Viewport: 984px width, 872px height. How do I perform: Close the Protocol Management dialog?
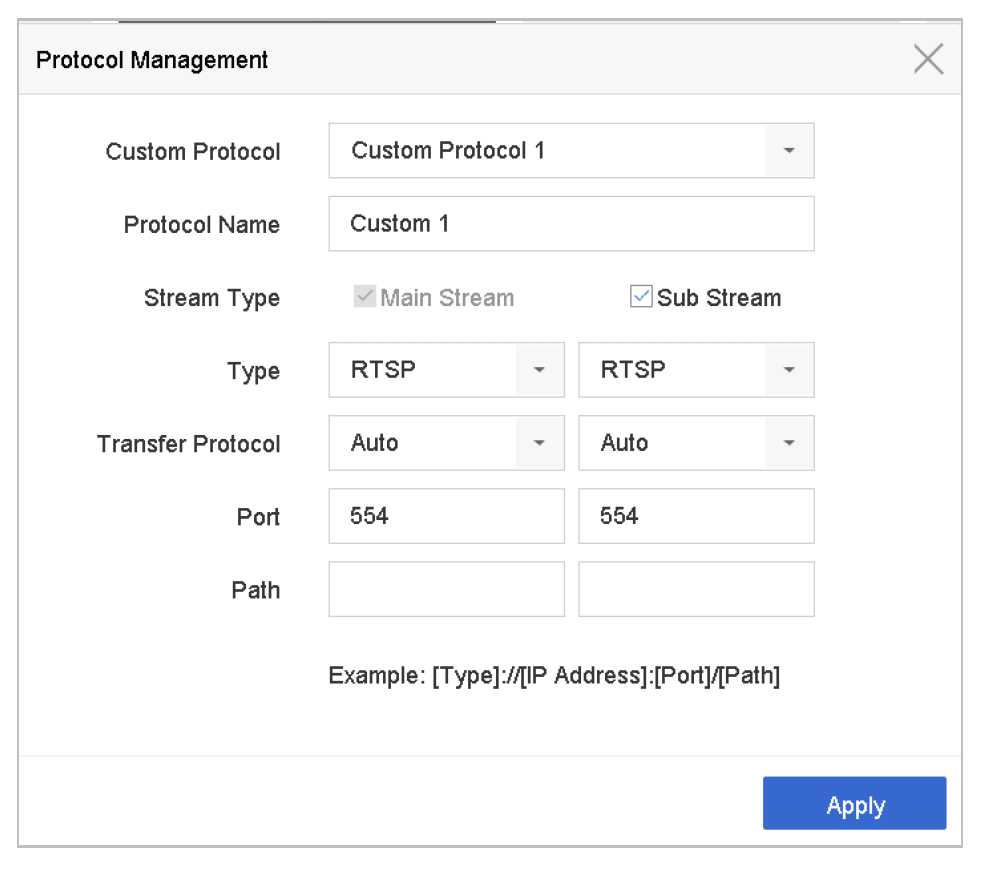(928, 60)
